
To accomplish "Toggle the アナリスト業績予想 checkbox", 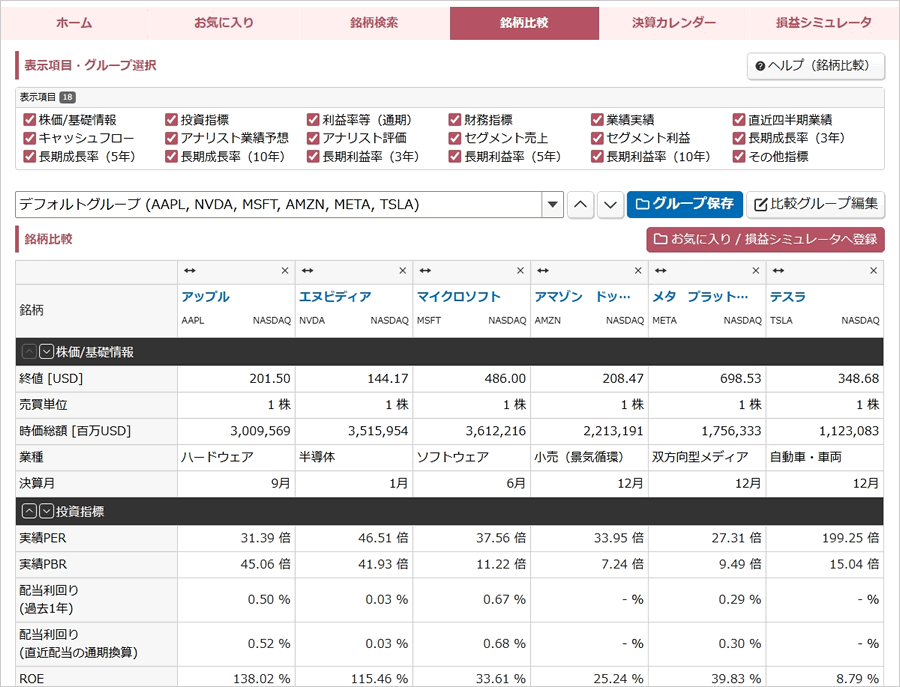I will click(171, 138).
